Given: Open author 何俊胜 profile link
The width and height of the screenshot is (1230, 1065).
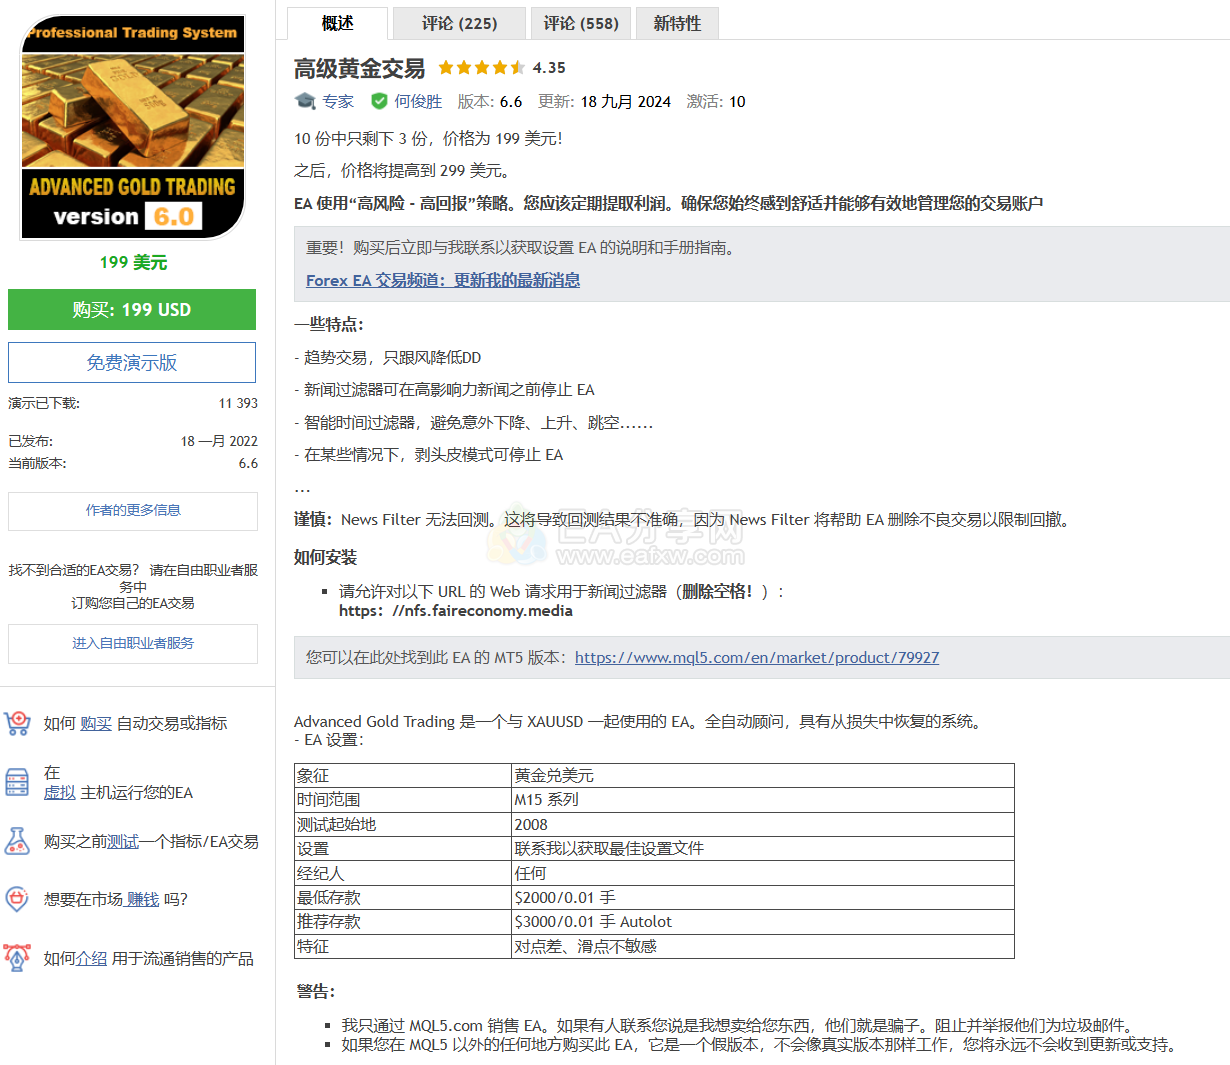Looking at the screenshot, I should click(x=418, y=102).
